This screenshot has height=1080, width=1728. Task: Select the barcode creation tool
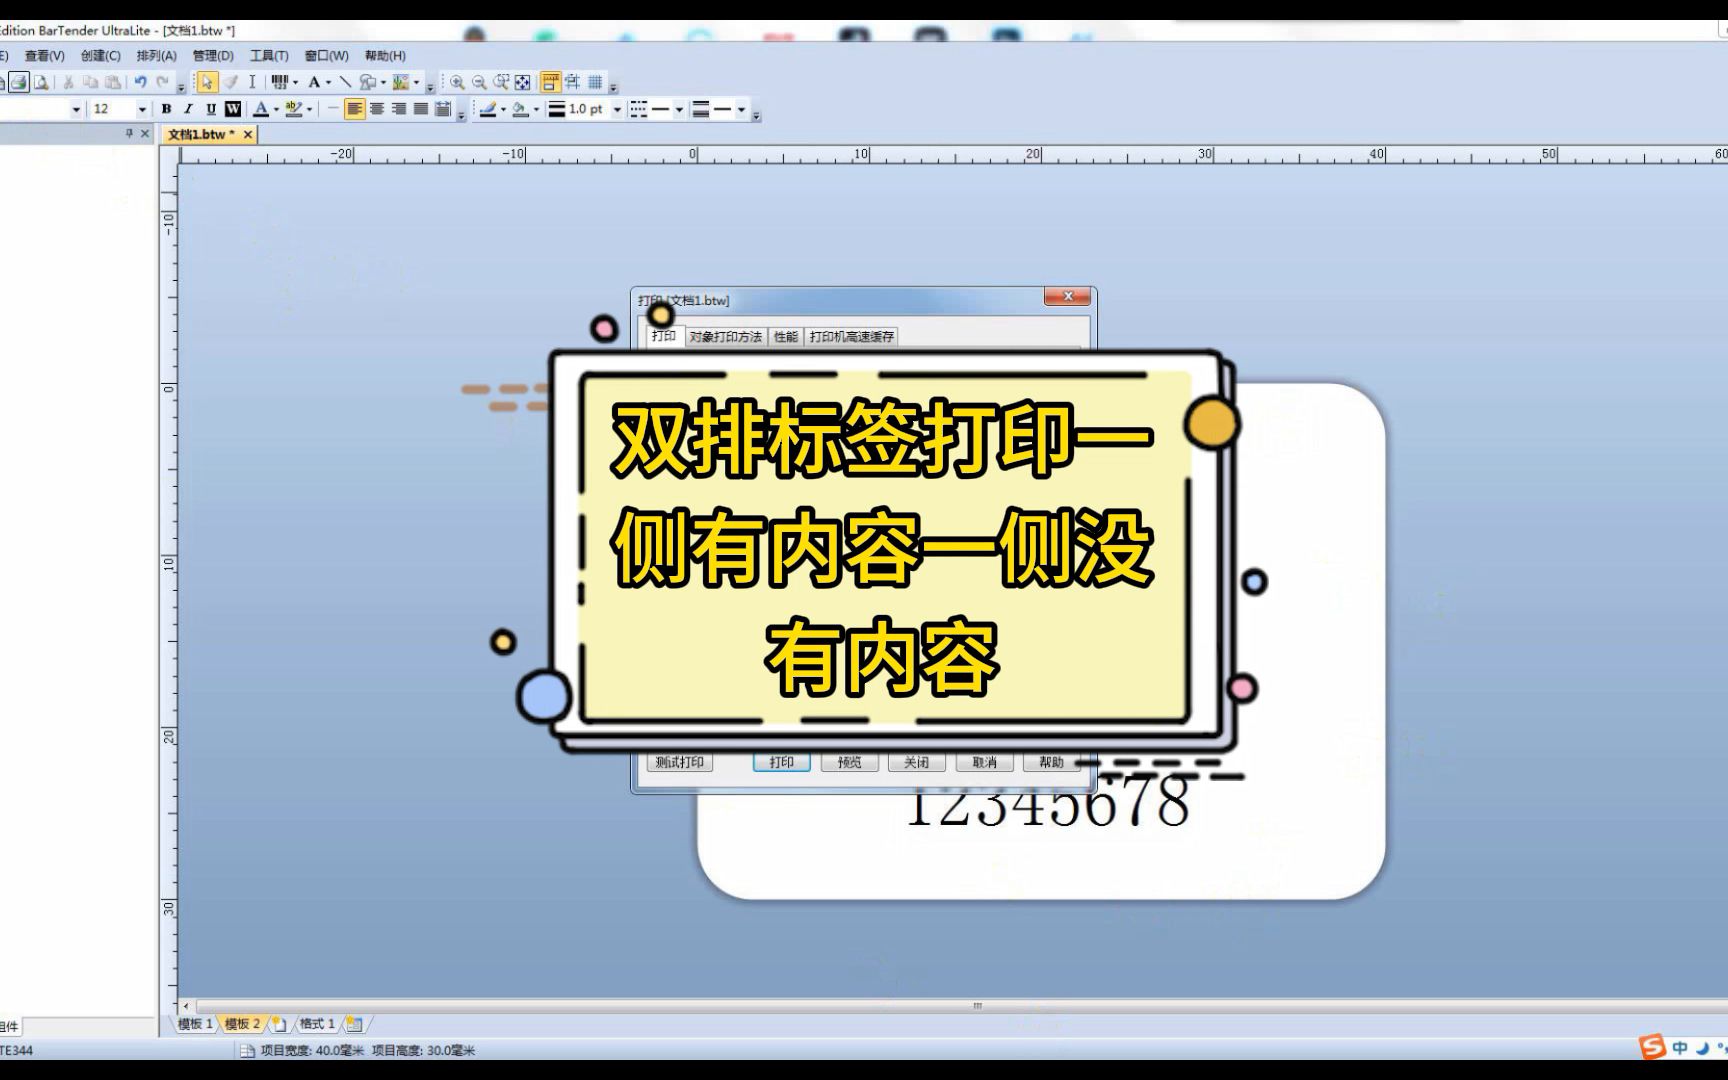point(281,82)
